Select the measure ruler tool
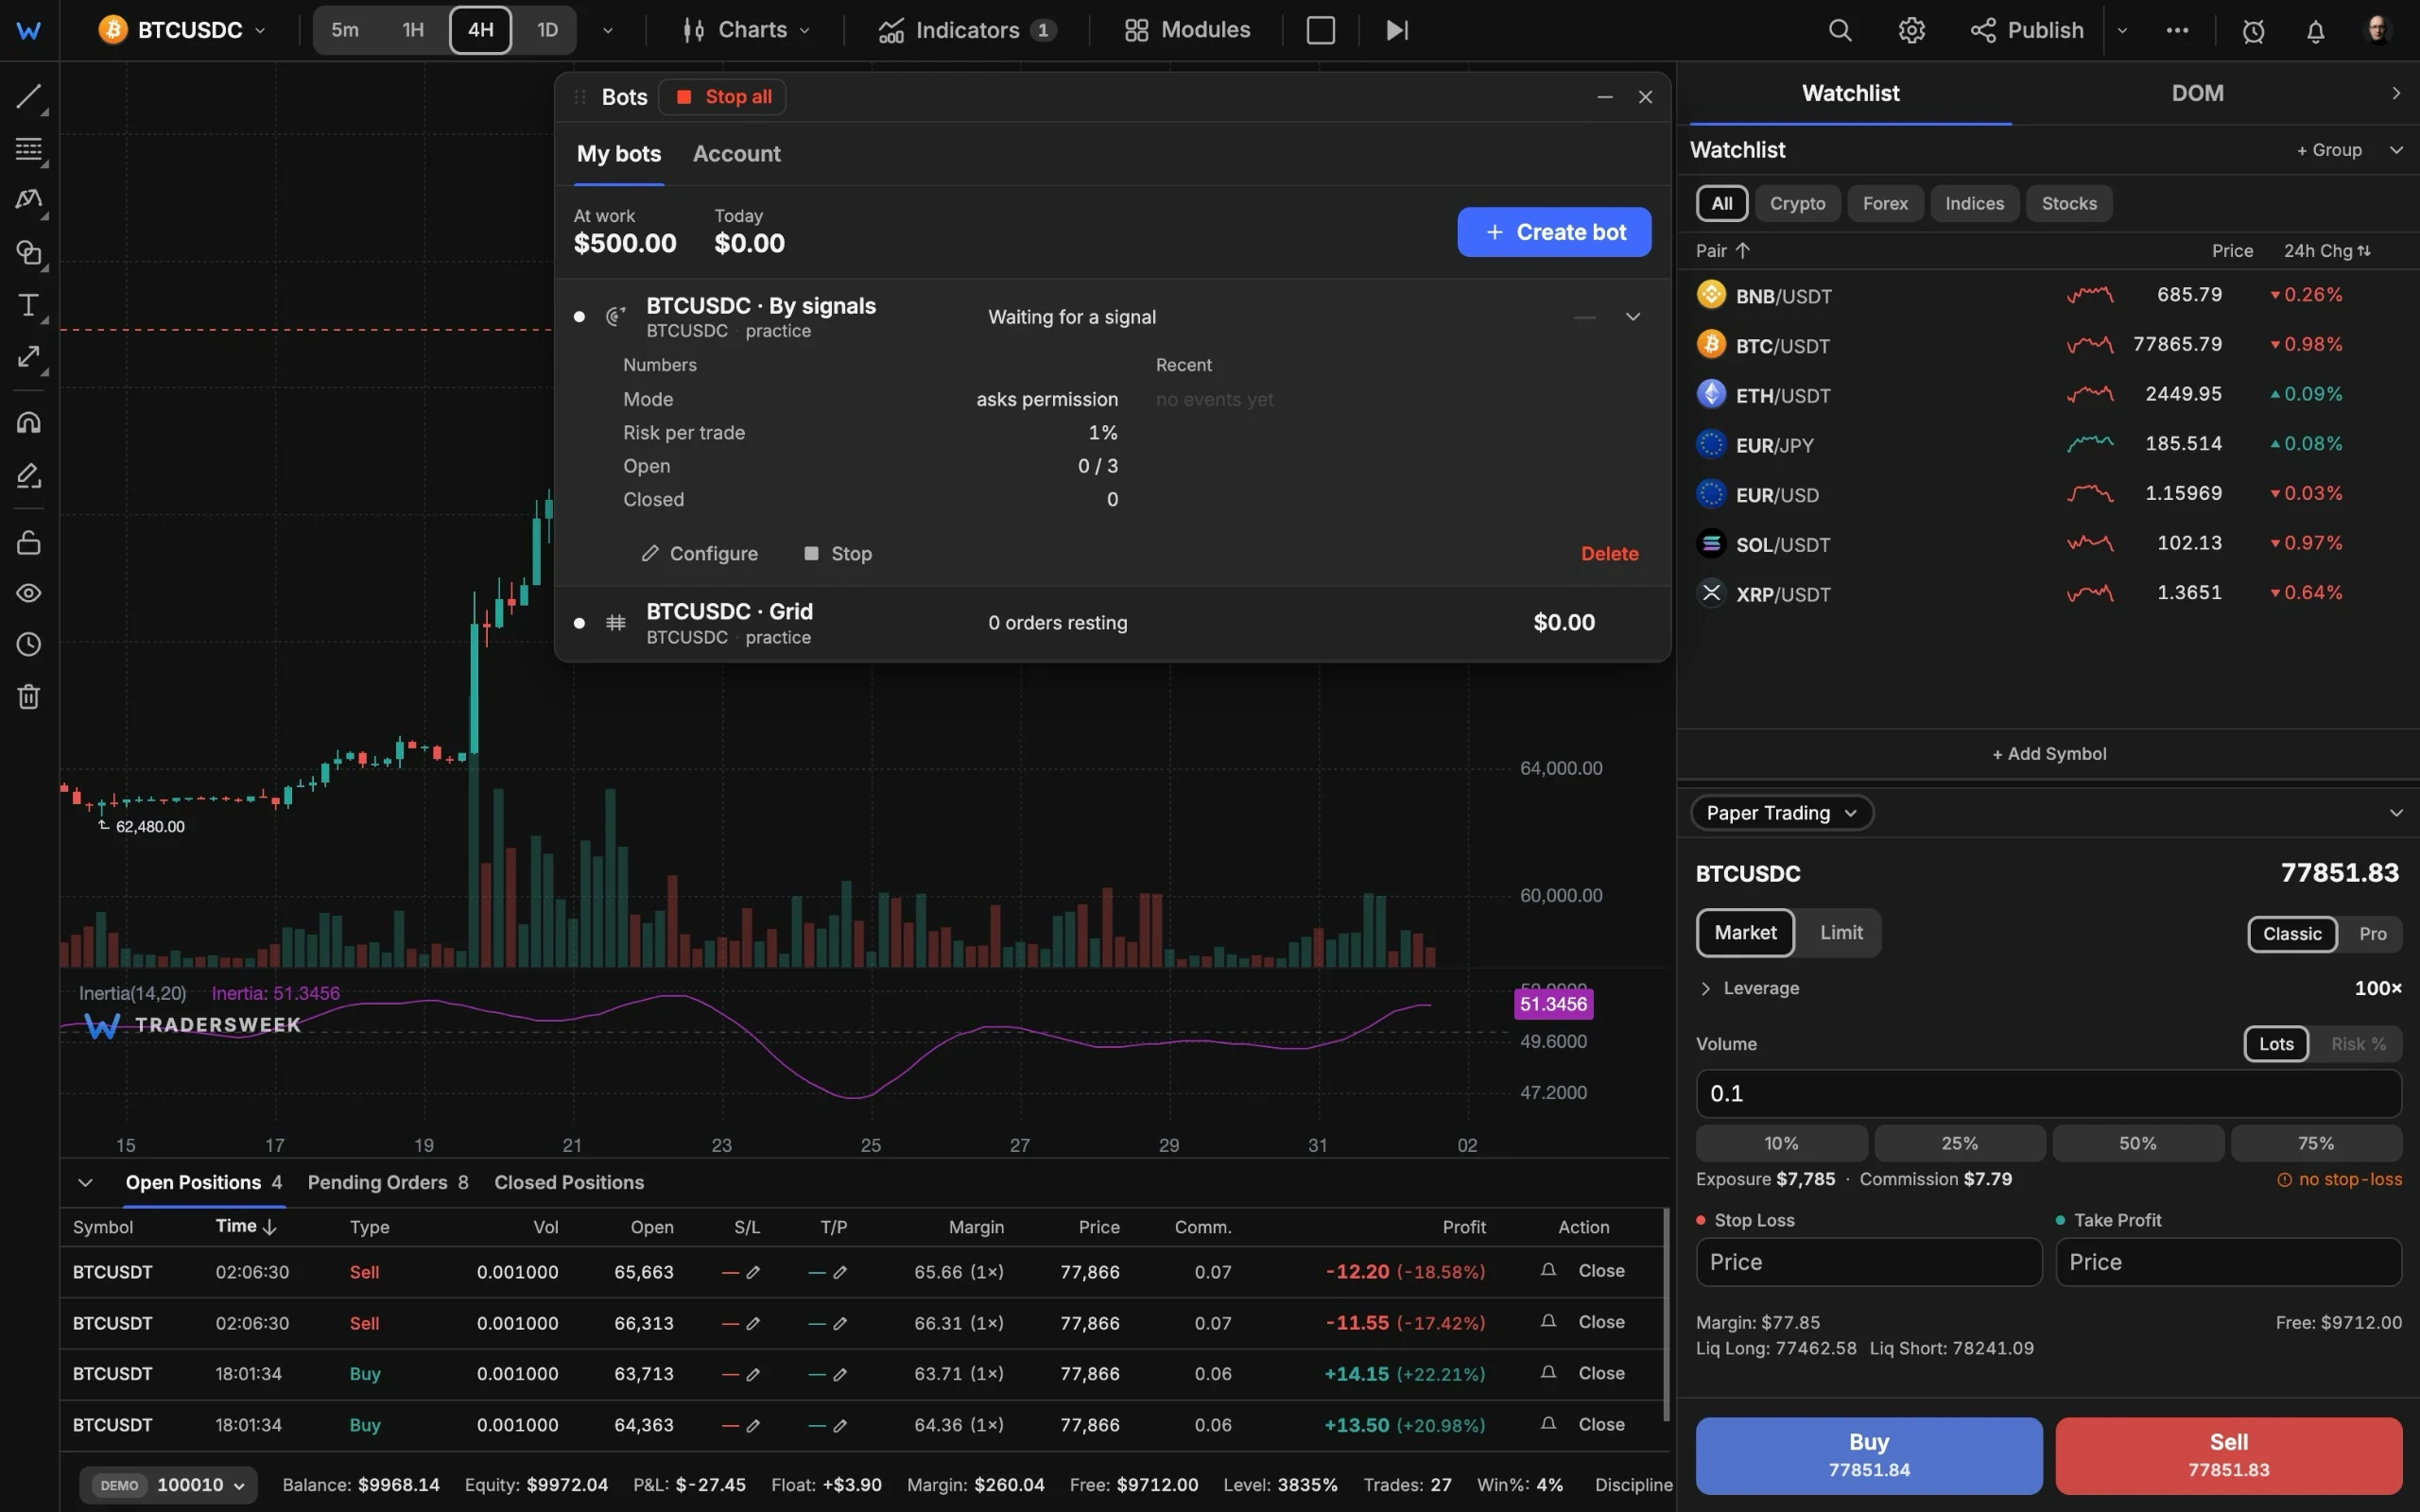The width and height of the screenshot is (2420, 1512). pos(29,357)
